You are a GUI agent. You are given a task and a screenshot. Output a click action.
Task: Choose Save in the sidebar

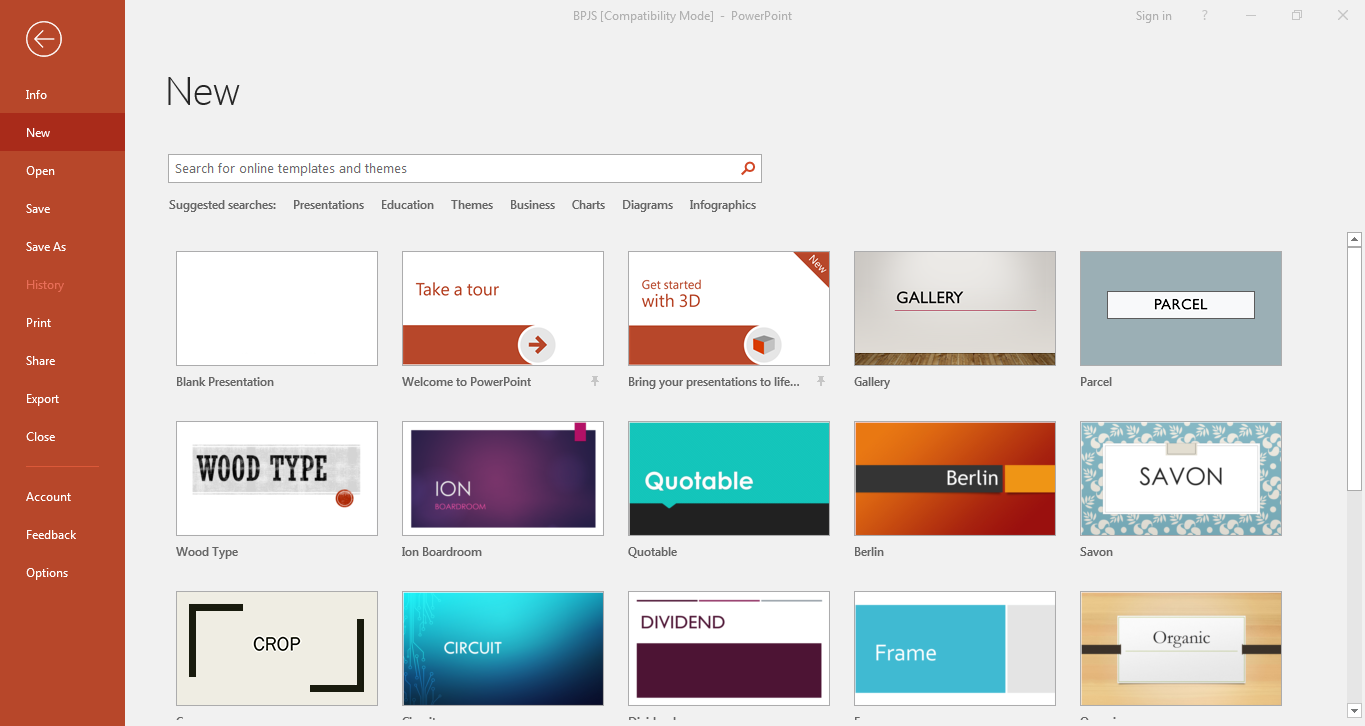coord(62,209)
